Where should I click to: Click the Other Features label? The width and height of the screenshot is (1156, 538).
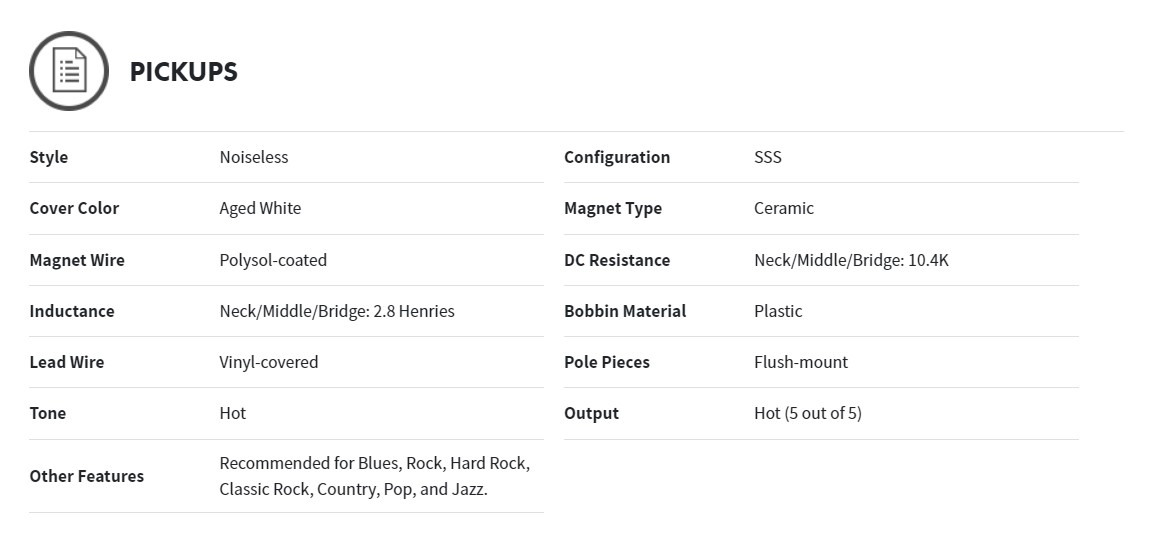pyautogui.click(x=86, y=476)
